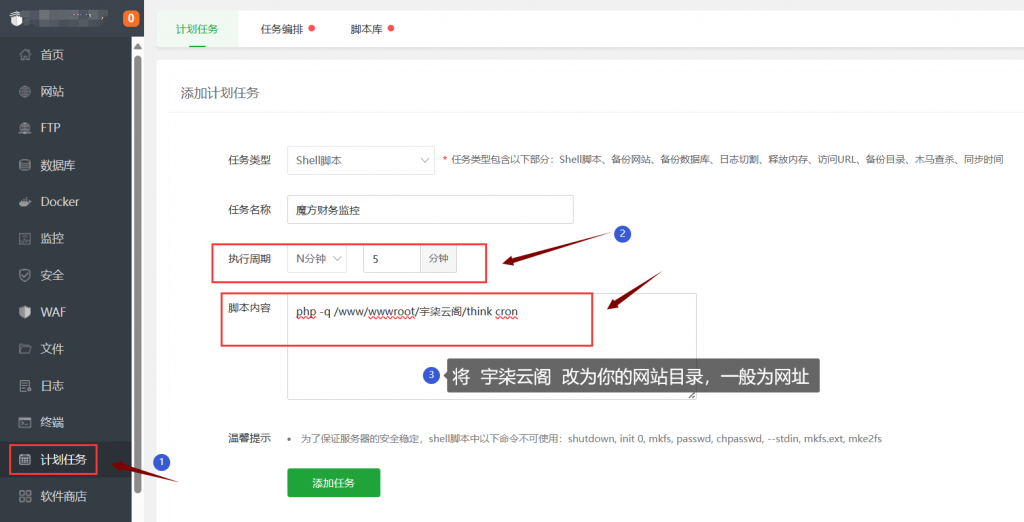Image resolution: width=1024 pixels, height=522 pixels.
Task: Click the monitor icon beside 监控
Action: click(25, 238)
